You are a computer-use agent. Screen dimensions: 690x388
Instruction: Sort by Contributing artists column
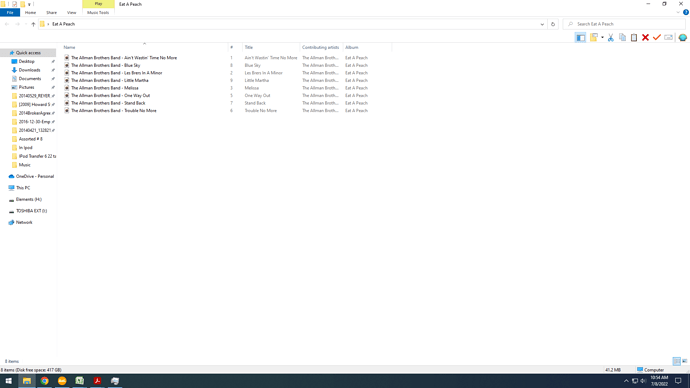(x=320, y=48)
